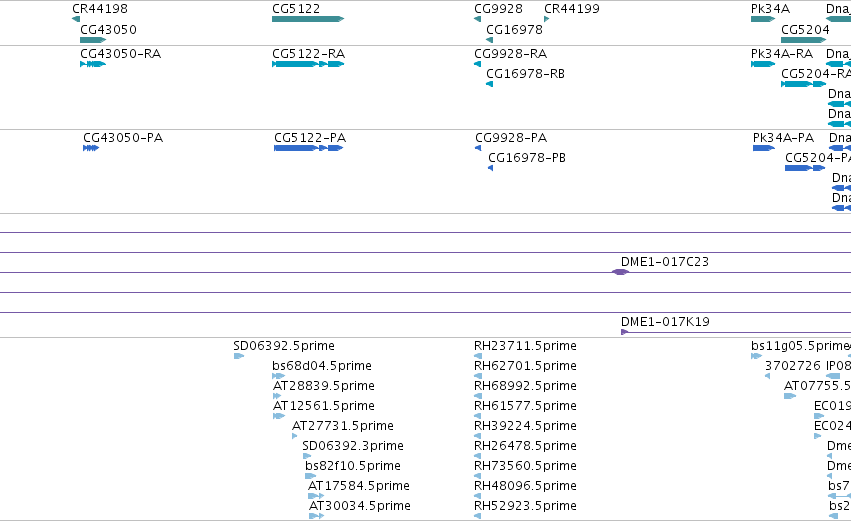The image size is (851, 521).
Task: Select EST RH26478.5prime
Action: tap(478, 456)
